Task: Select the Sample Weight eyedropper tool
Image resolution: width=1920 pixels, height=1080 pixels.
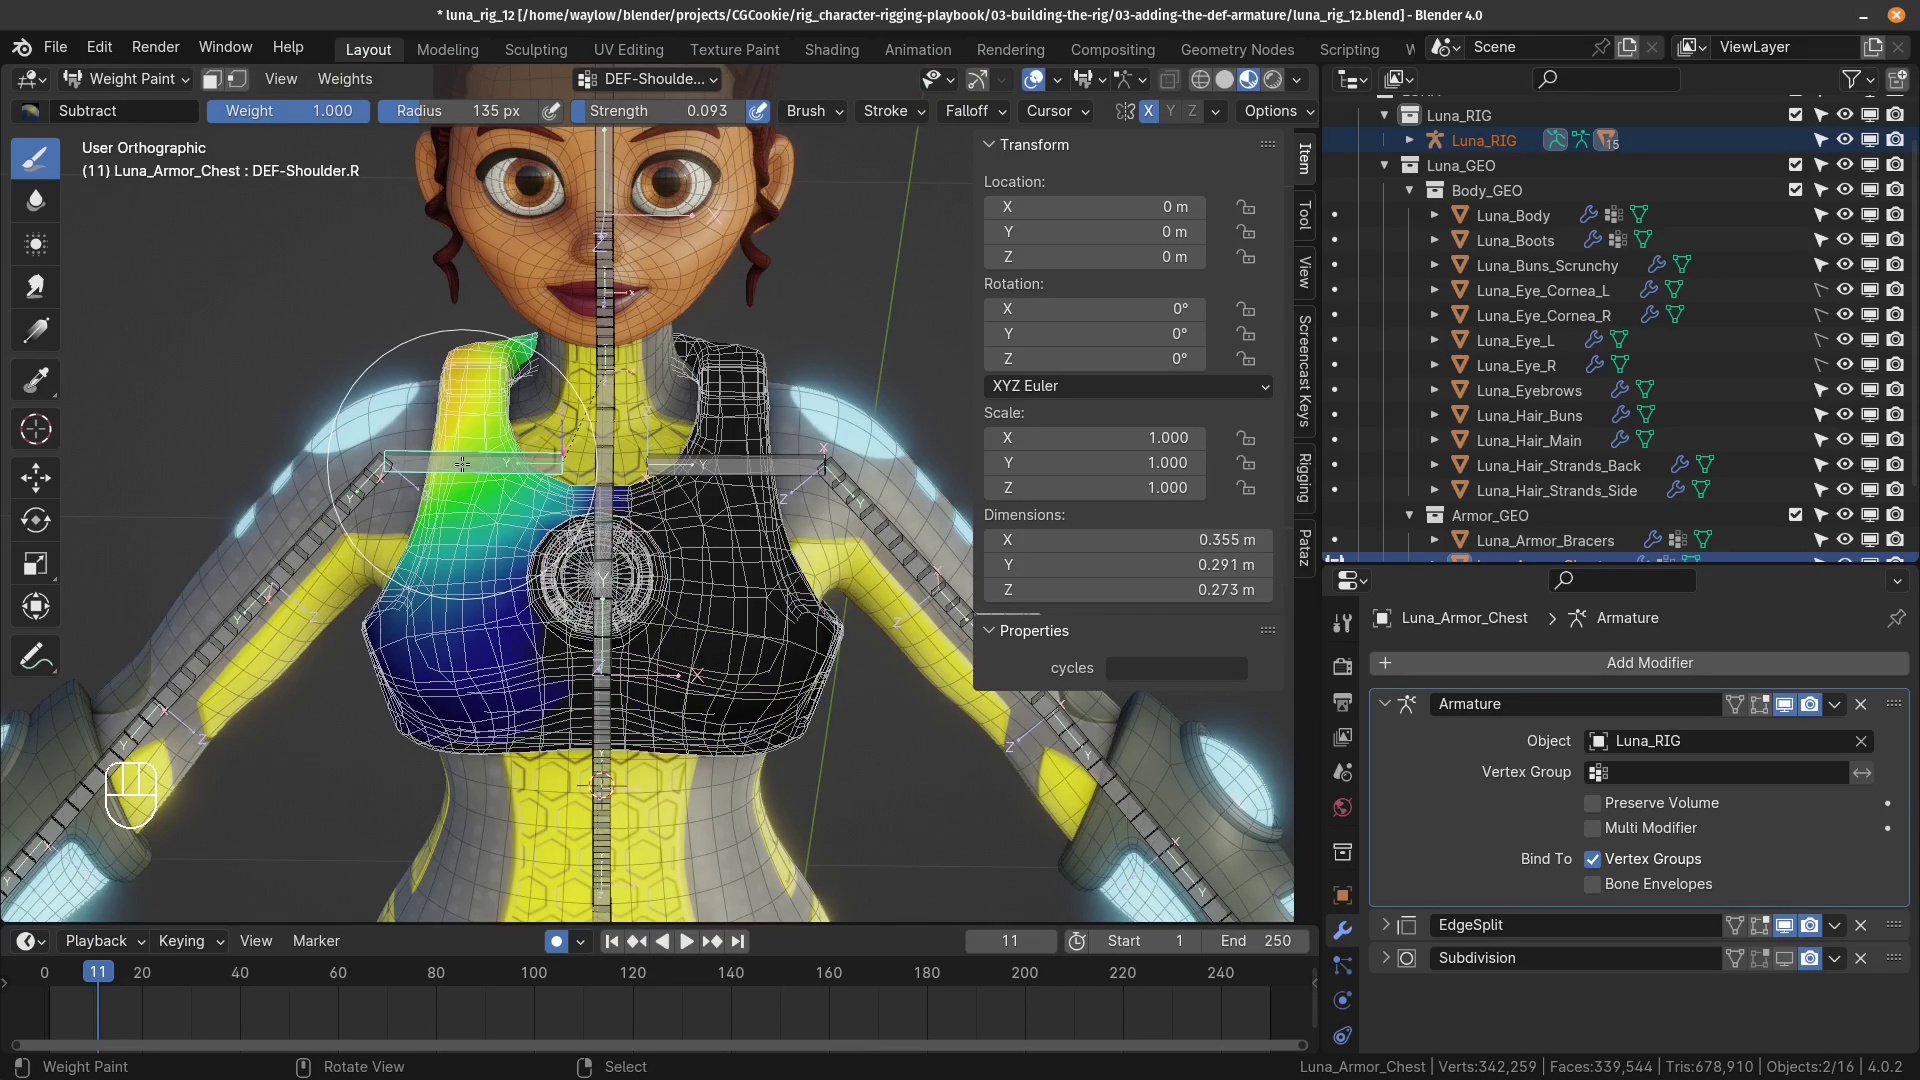Action: (36, 380)
